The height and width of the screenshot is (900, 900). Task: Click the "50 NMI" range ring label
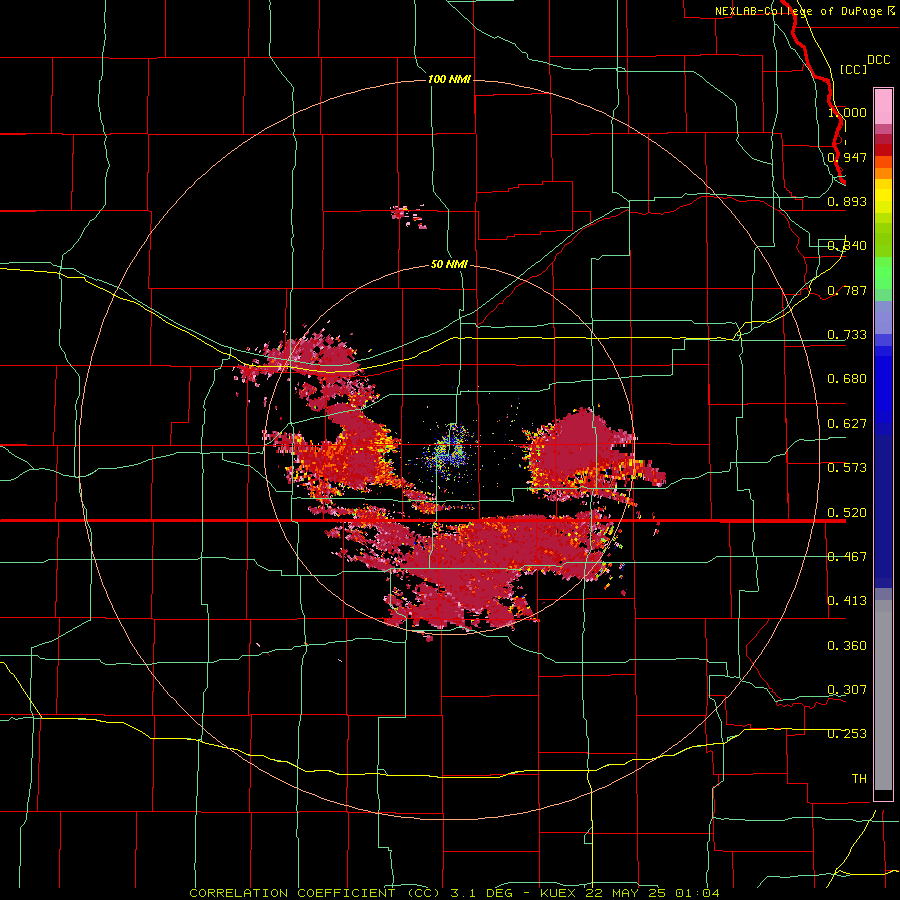click(449, 264)
